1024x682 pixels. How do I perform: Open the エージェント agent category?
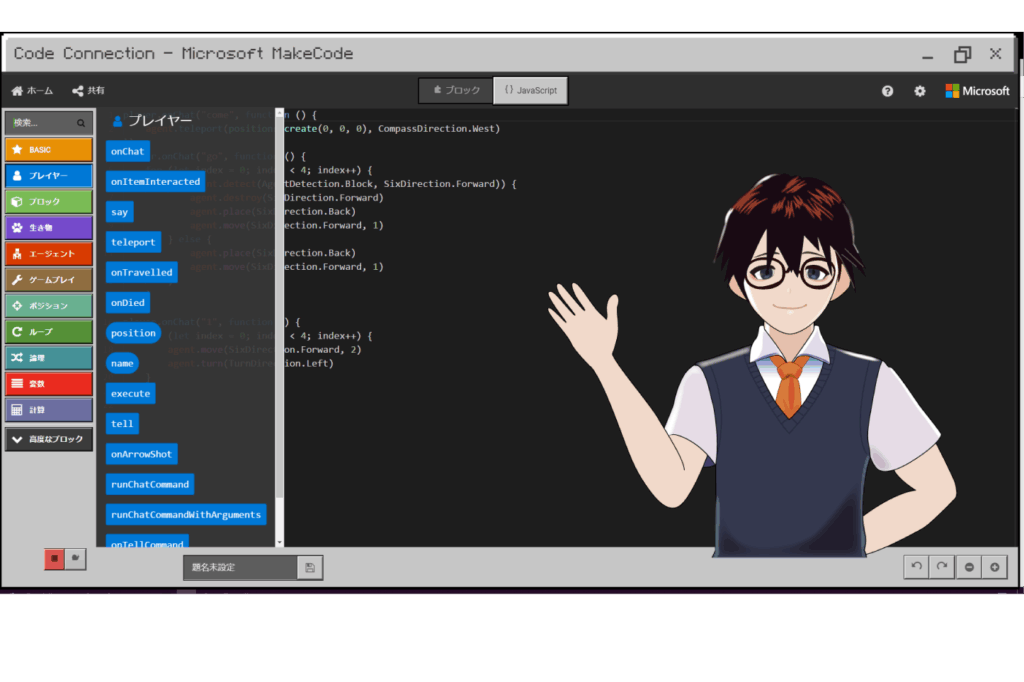49,253
